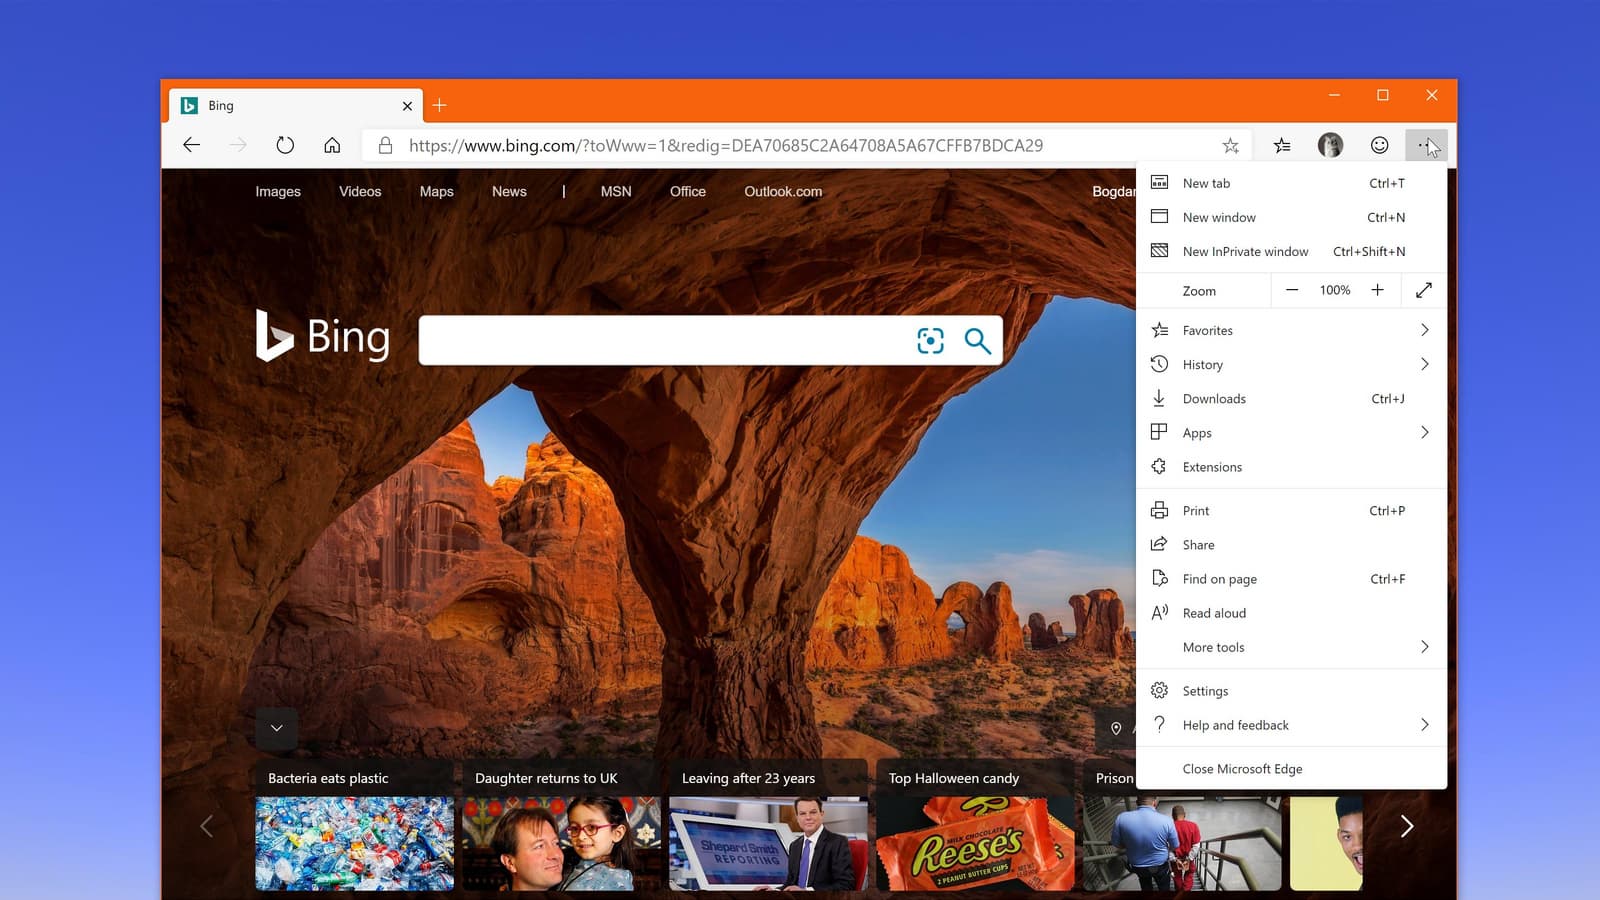1600x900 pixels.
Task: Click the Bing search magnifier icon
Action: (x=977, y=341)
